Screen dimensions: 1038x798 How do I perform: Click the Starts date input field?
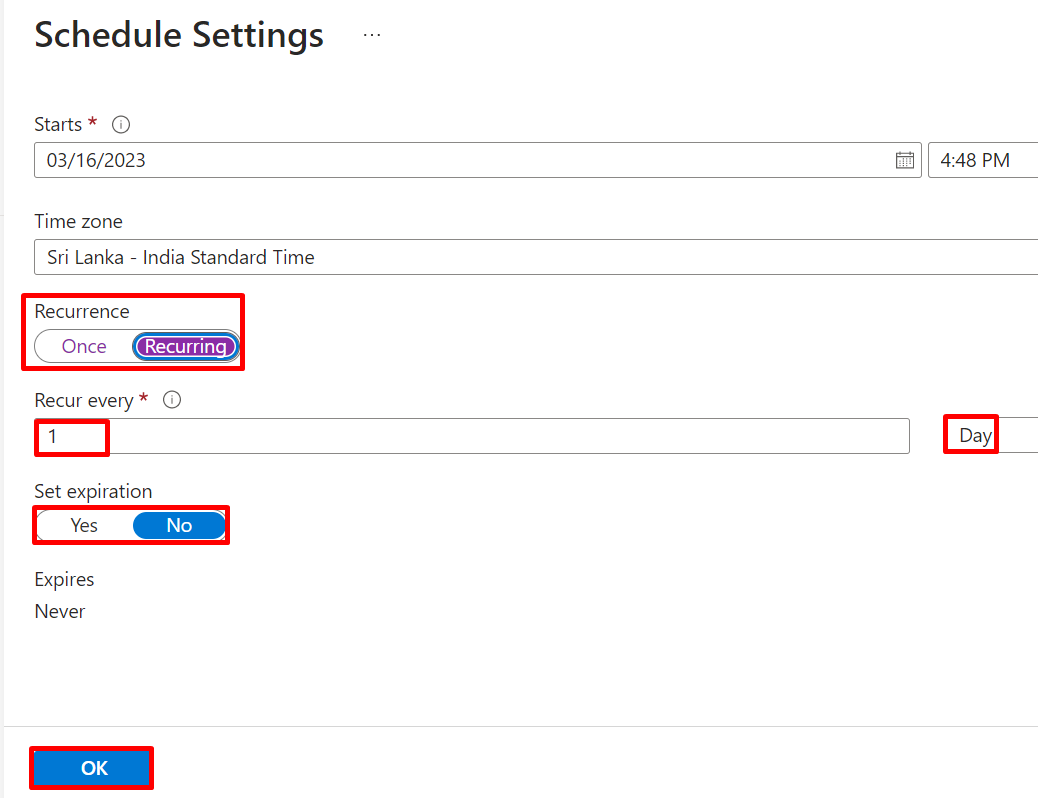pos(477,160)
